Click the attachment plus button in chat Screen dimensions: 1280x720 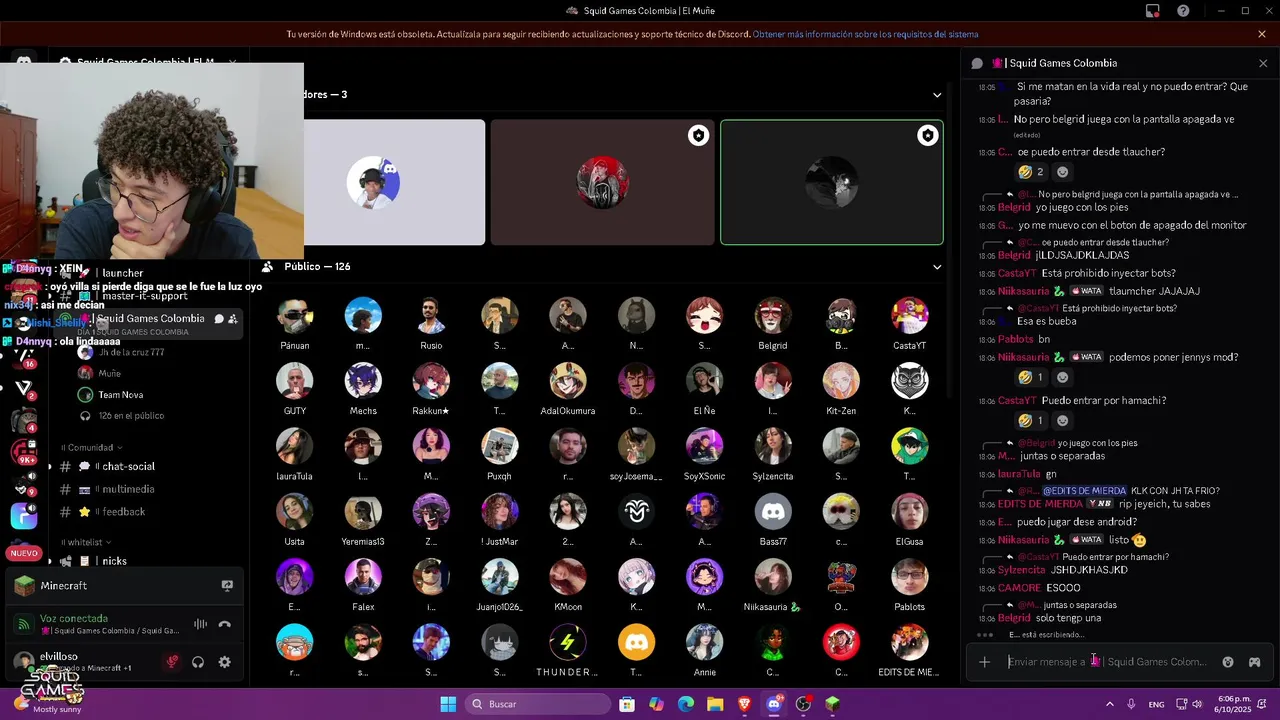tap(985, 662)
